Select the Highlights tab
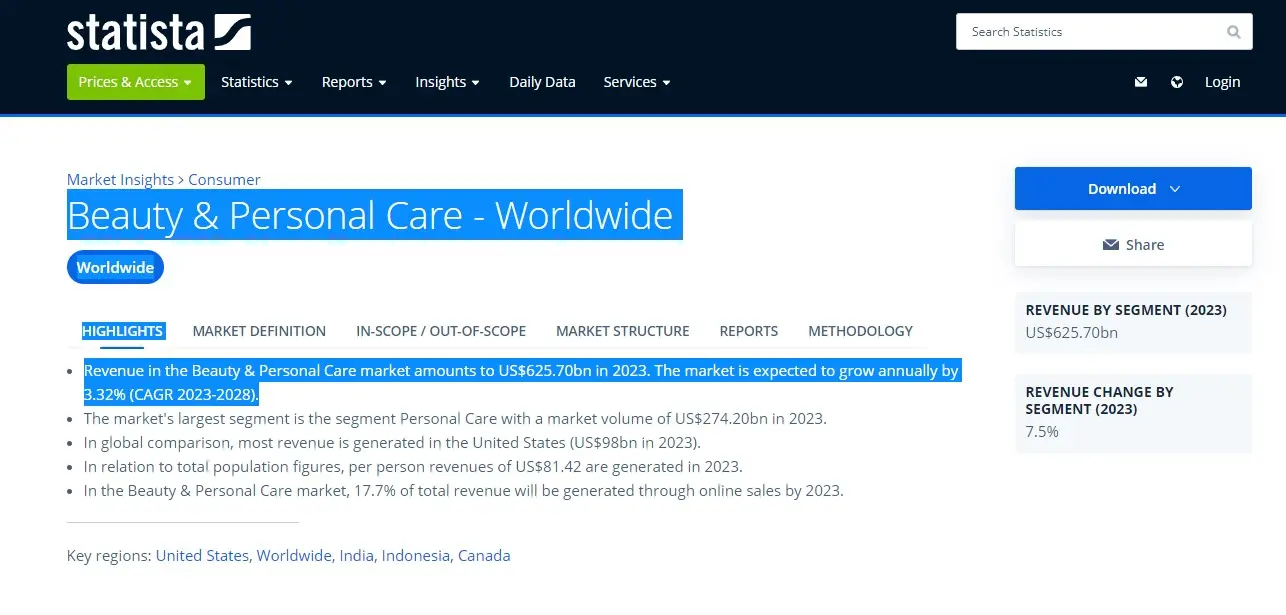The height and width of the screenshot is (615, 1286). coord(123,331)
